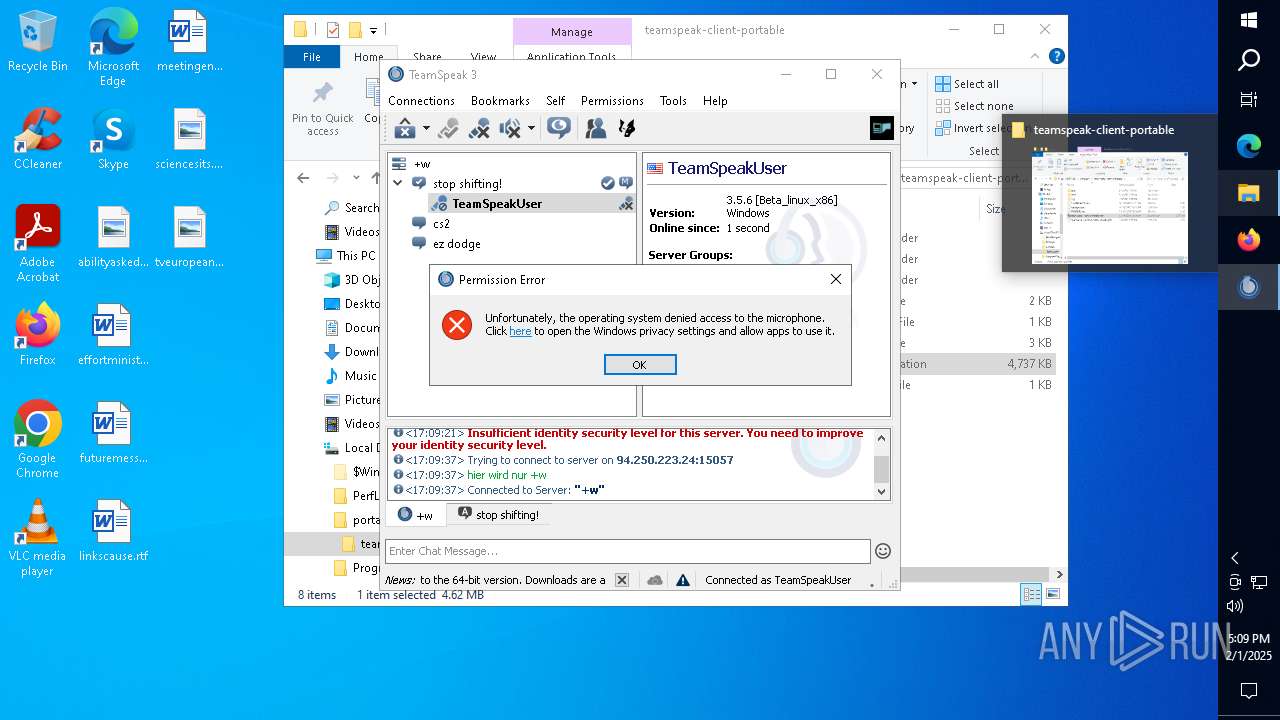Click the speech bubble away-status toolbar icon
Screen dimensions: 1280x720
pos(559,128)
